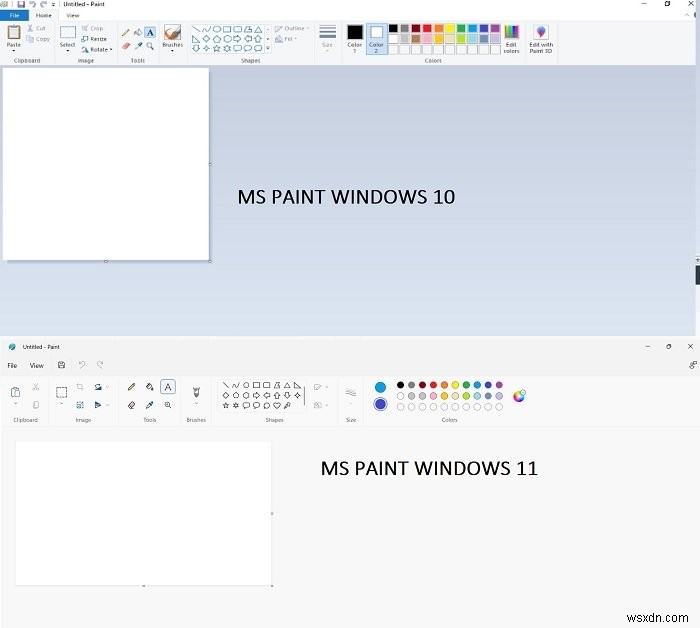
Task: Open the View menu in Windows 11 Paint
Action: [37, 365]
